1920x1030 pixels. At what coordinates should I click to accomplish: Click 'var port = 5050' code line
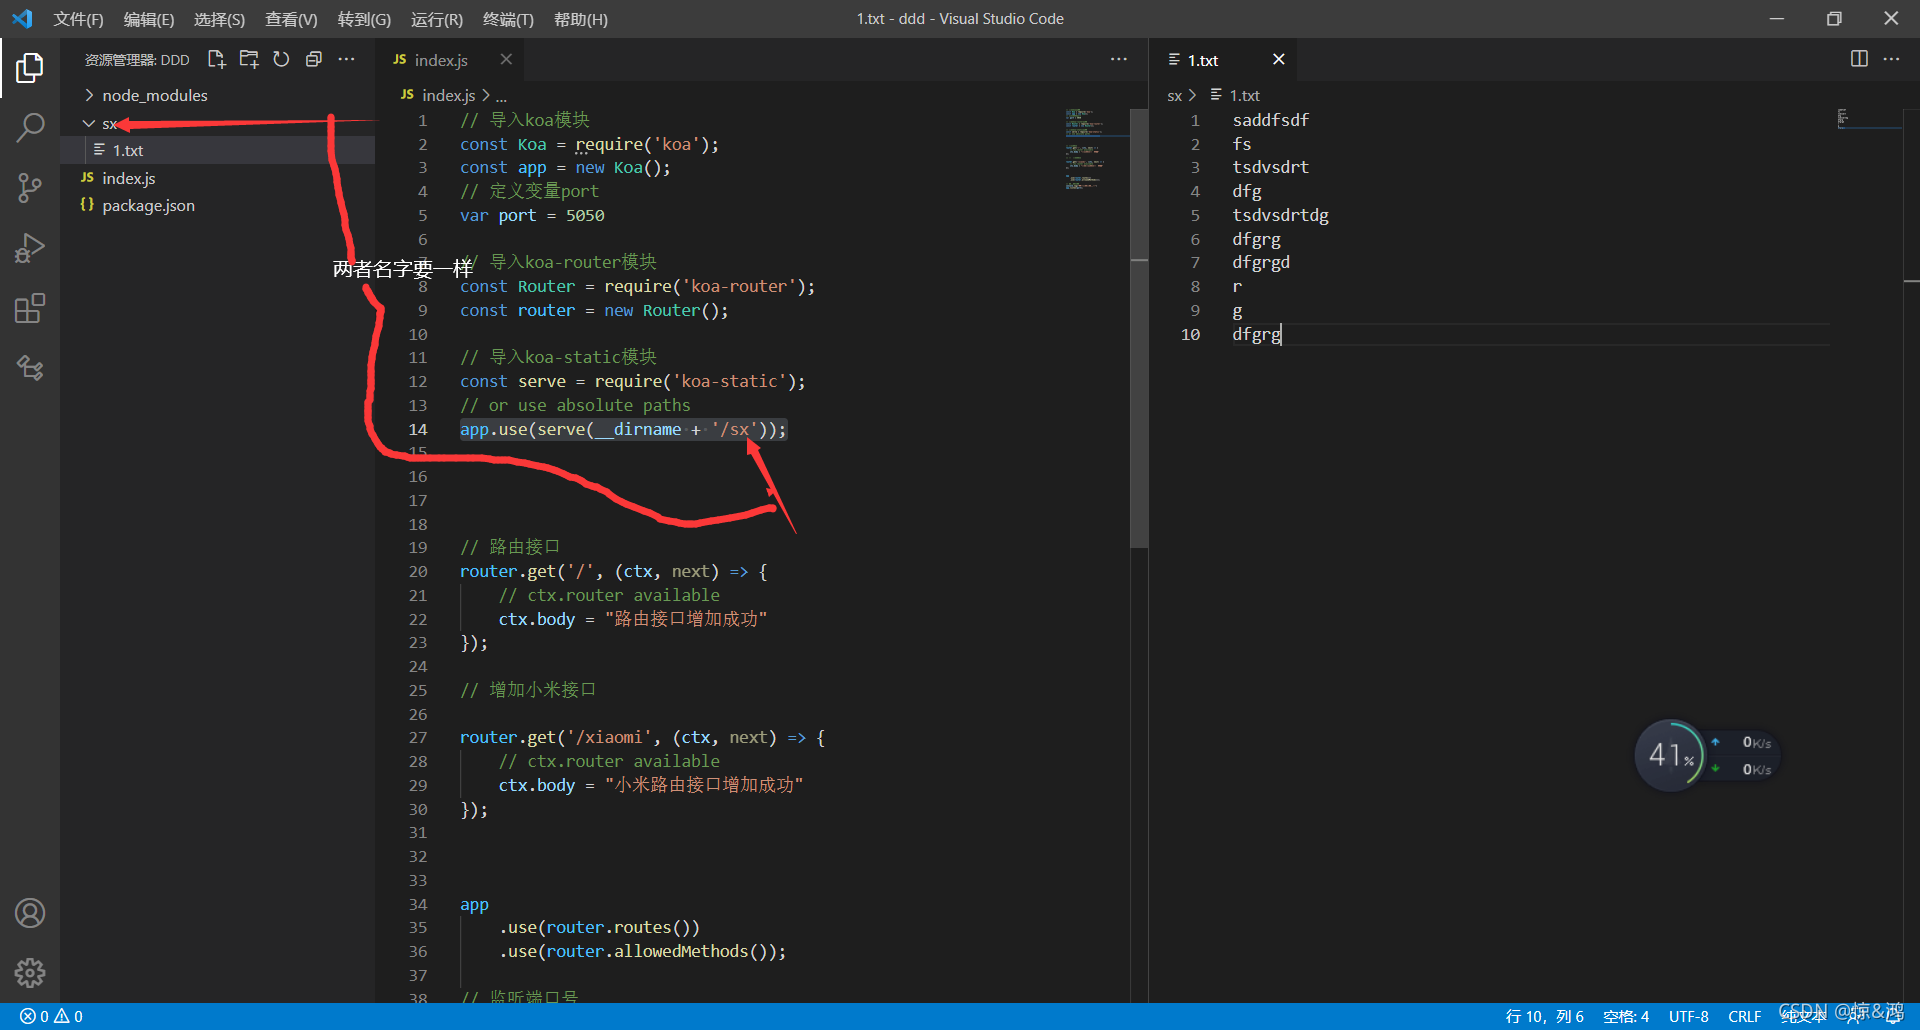(x=532, y=215)
